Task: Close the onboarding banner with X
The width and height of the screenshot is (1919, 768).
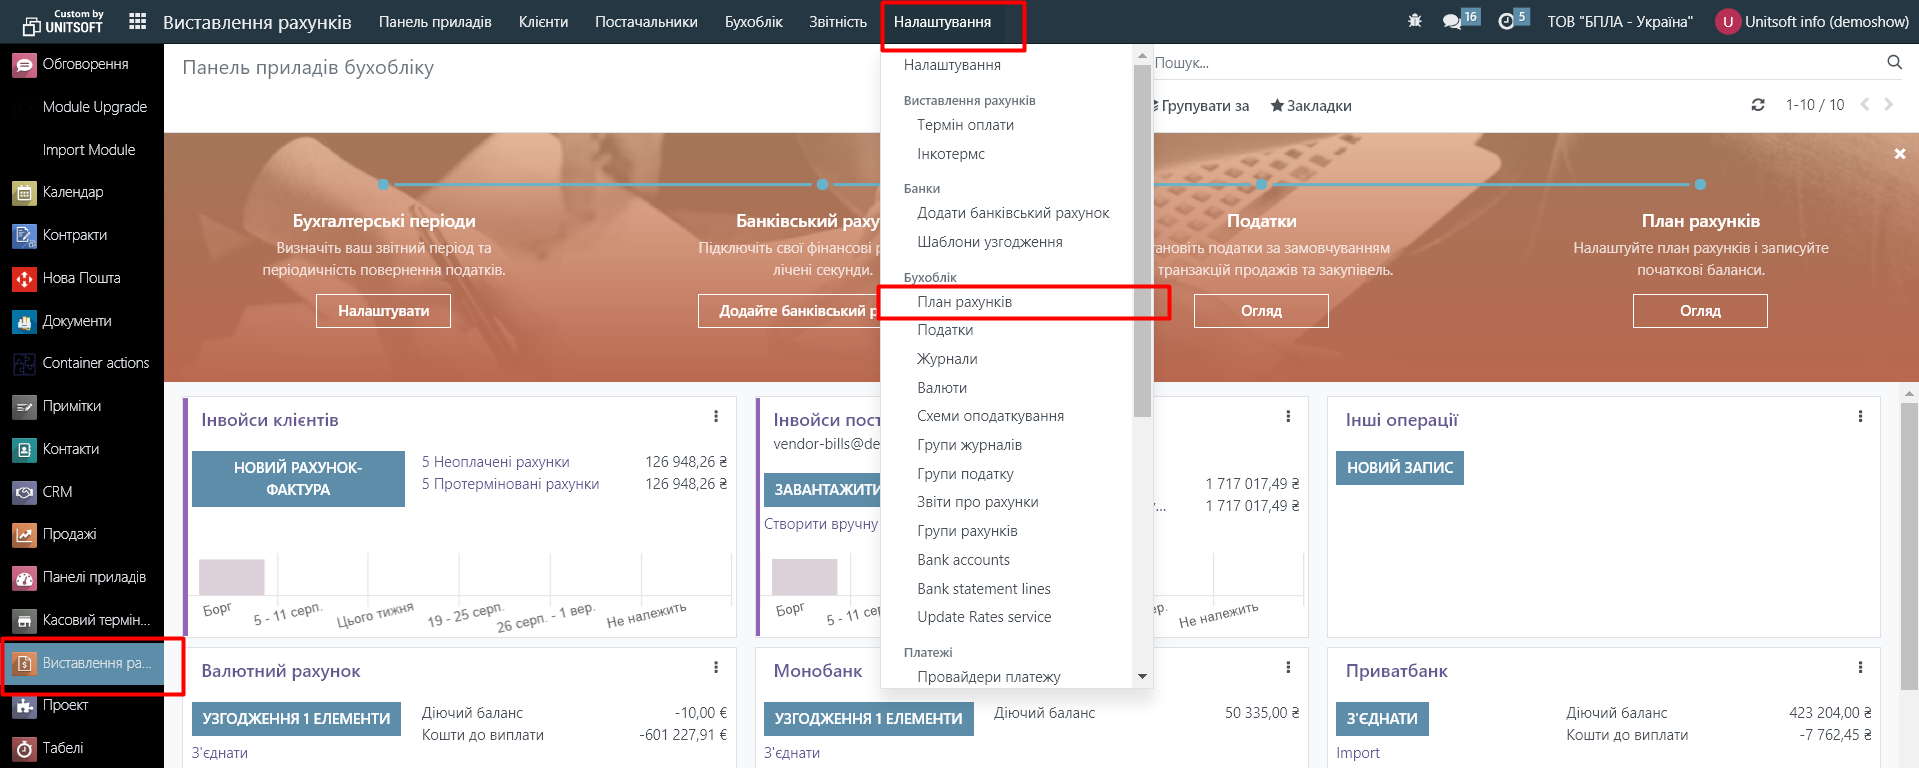Action: tap(1899, 154)
